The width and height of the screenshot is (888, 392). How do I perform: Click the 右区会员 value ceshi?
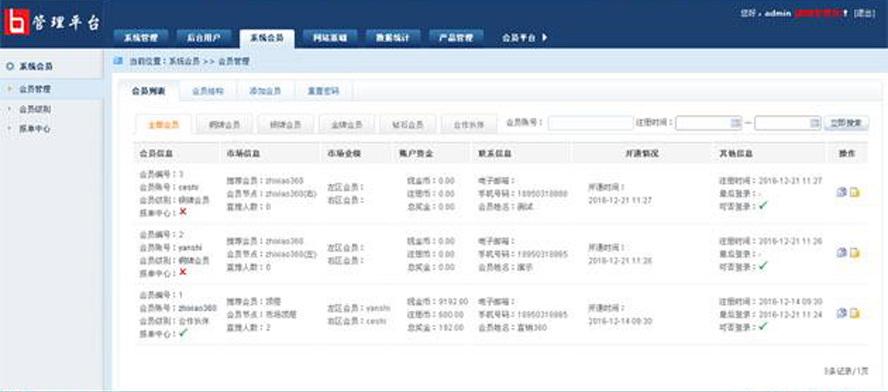[377, 321]
